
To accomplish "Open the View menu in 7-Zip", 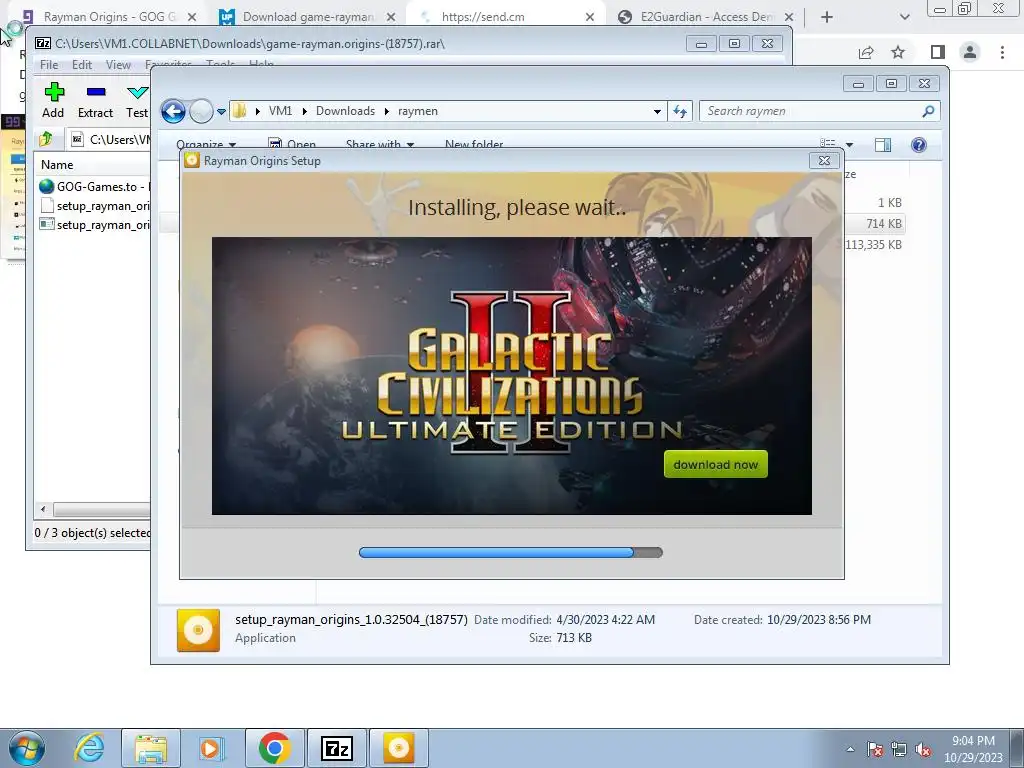I will [118, 65].
